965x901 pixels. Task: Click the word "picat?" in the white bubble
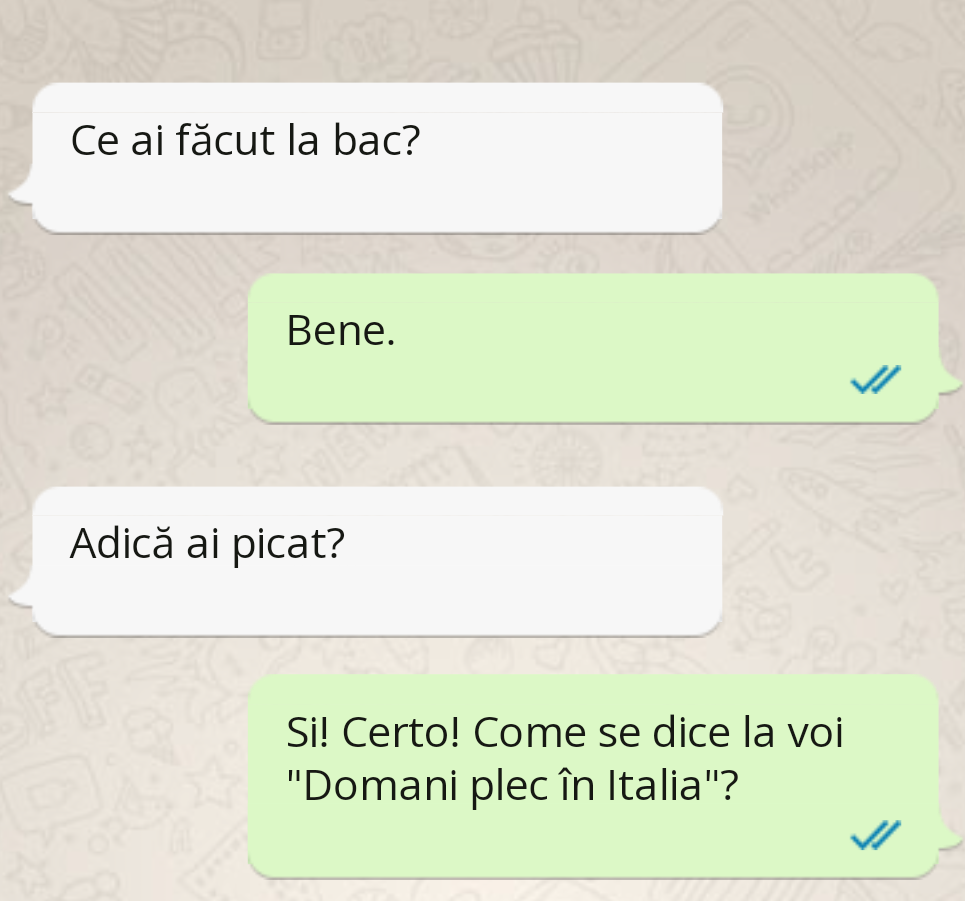pos(288,546)
